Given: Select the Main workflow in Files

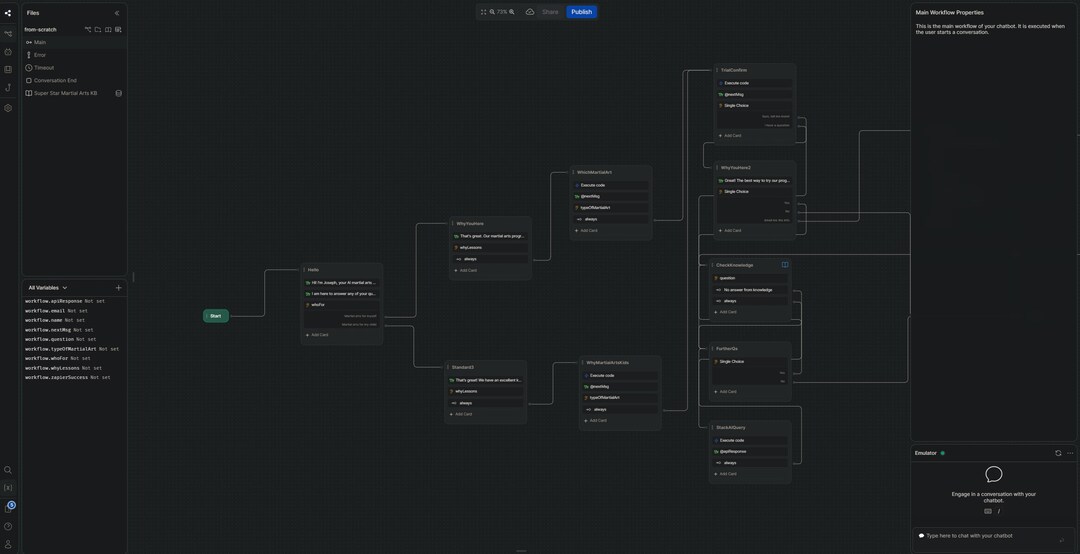Looking at the screenshot, I should coord(74,42).
